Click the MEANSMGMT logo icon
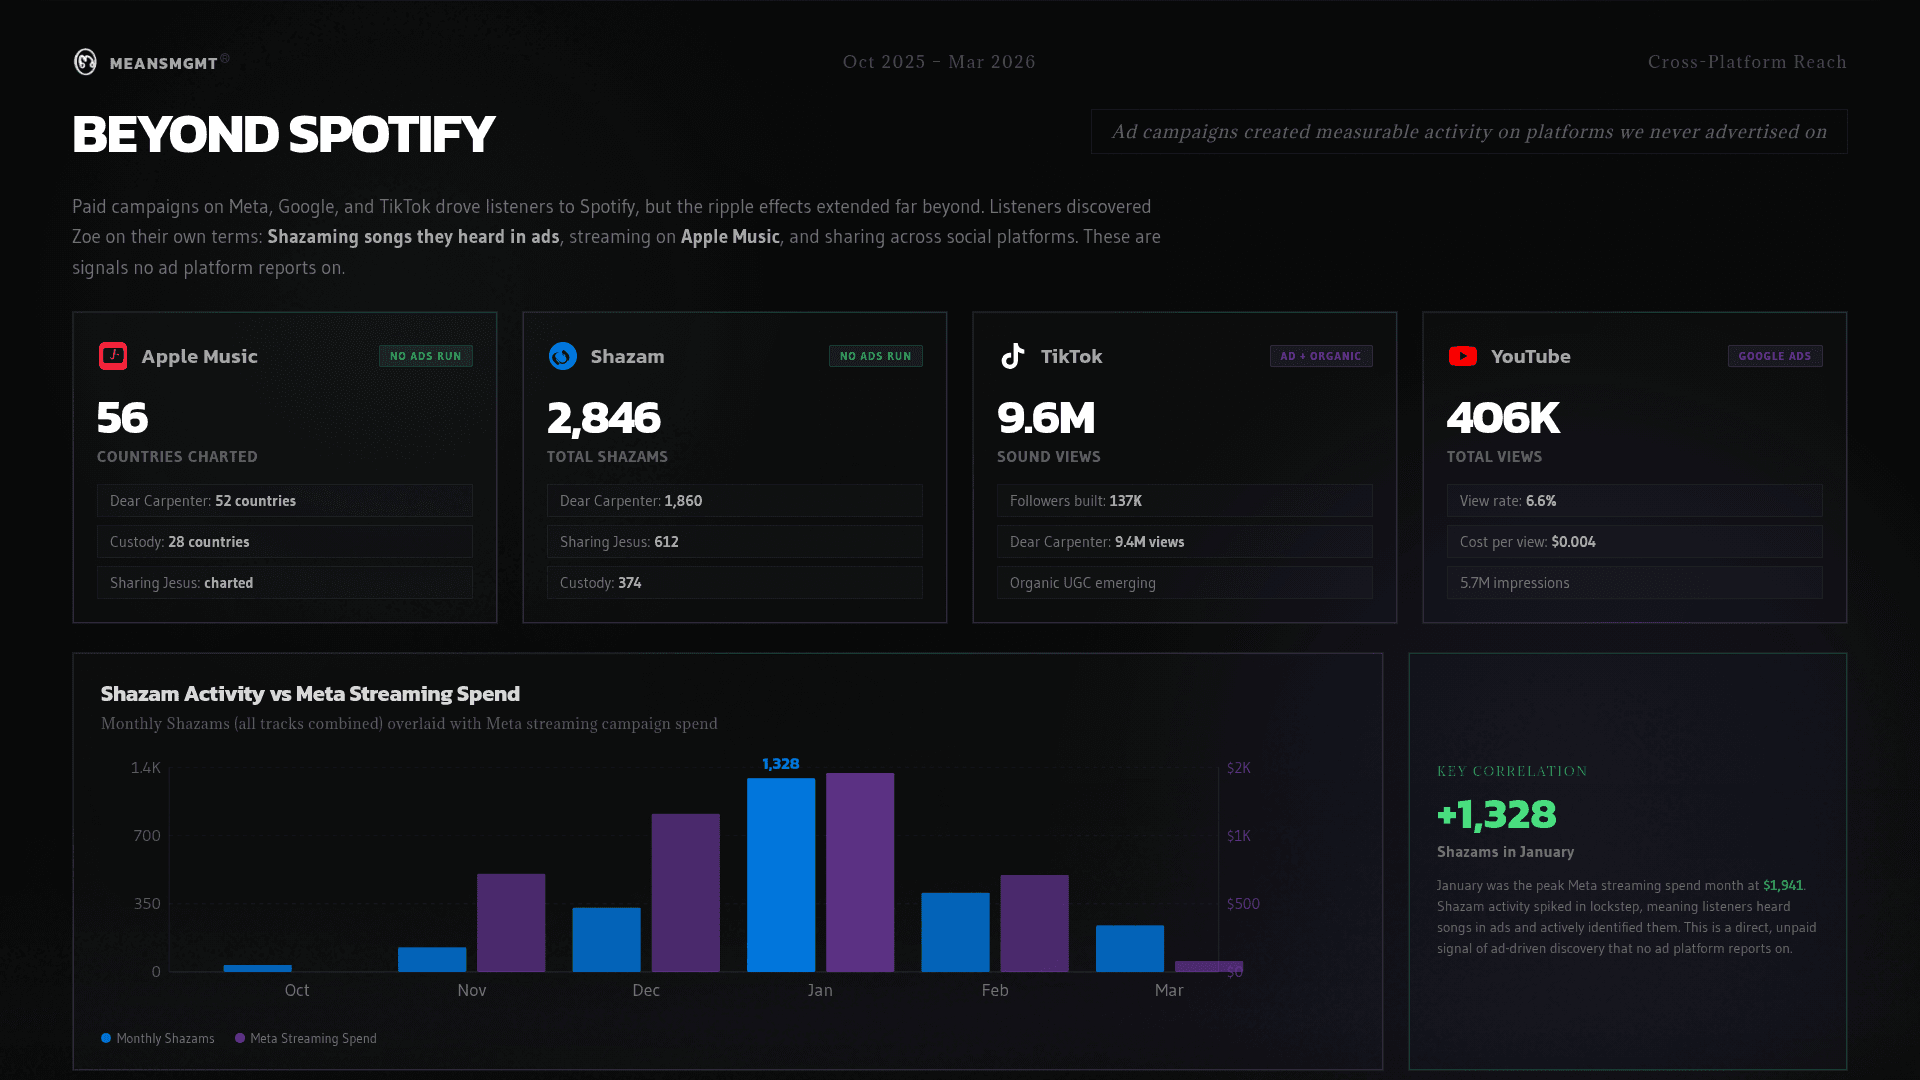 (x=86, y=62)
